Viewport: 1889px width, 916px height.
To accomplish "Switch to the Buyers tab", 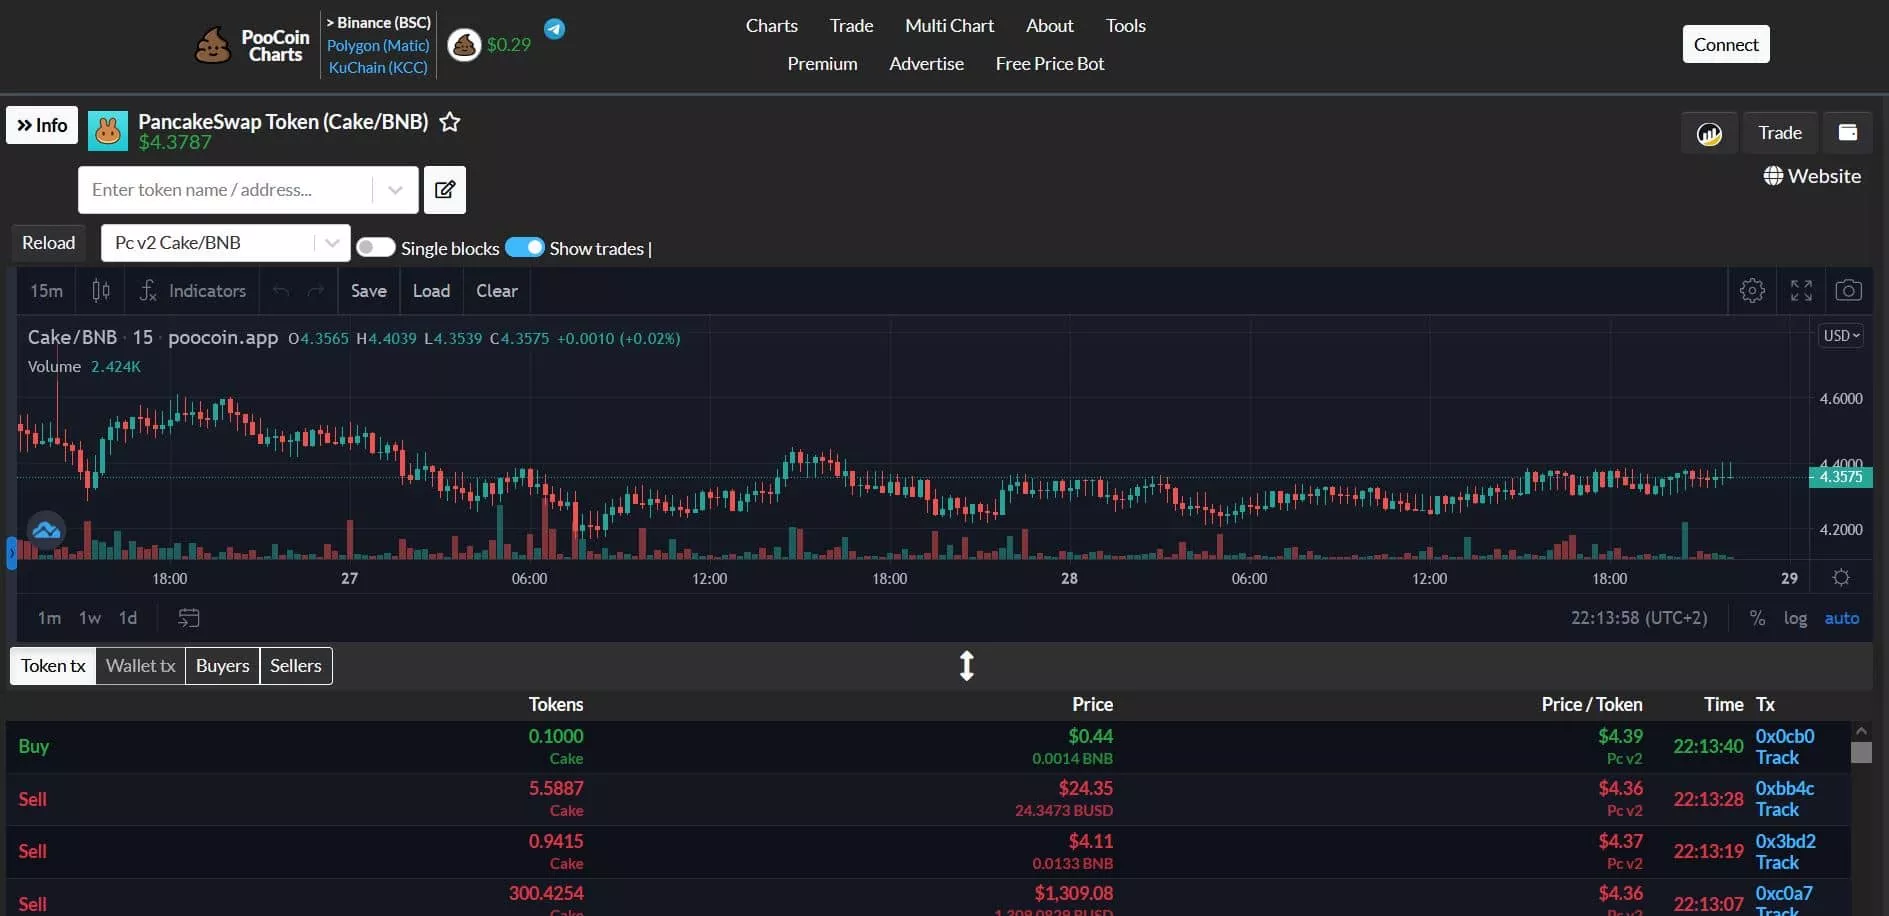I will pyautogui.click(x=222, y=666).
